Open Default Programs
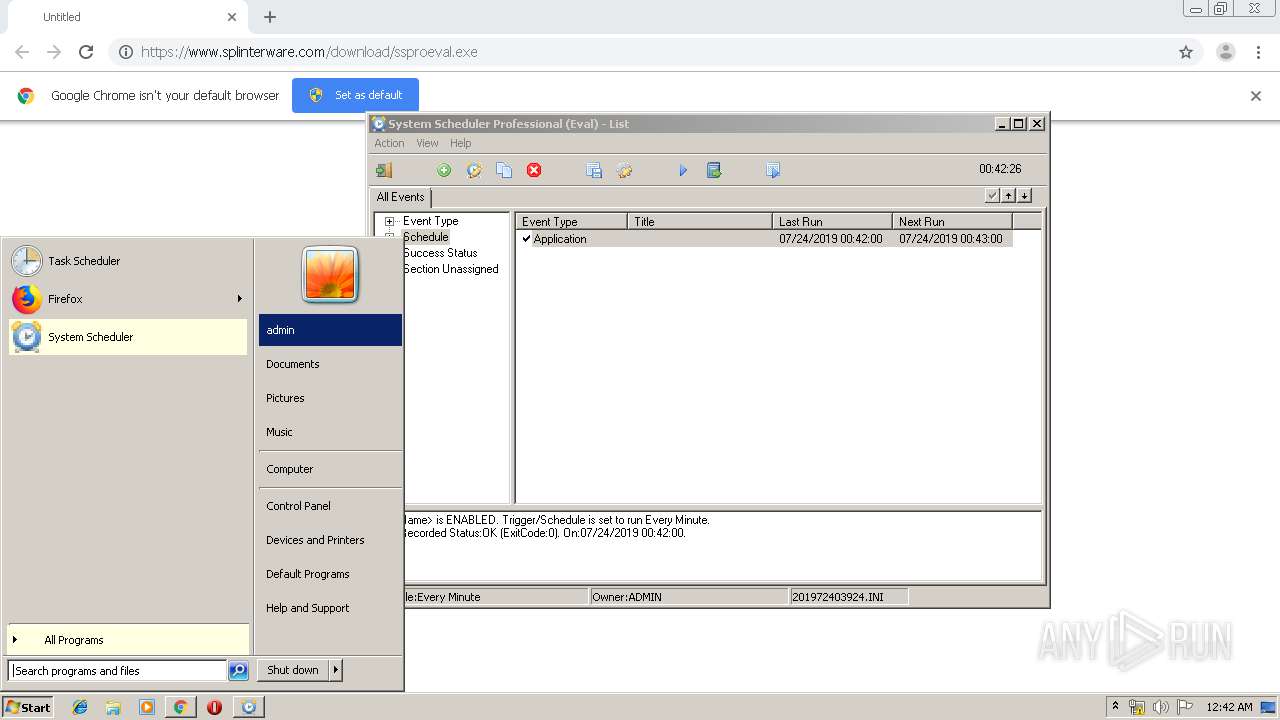Screen dimensions: 1280x720 (330, 574)
